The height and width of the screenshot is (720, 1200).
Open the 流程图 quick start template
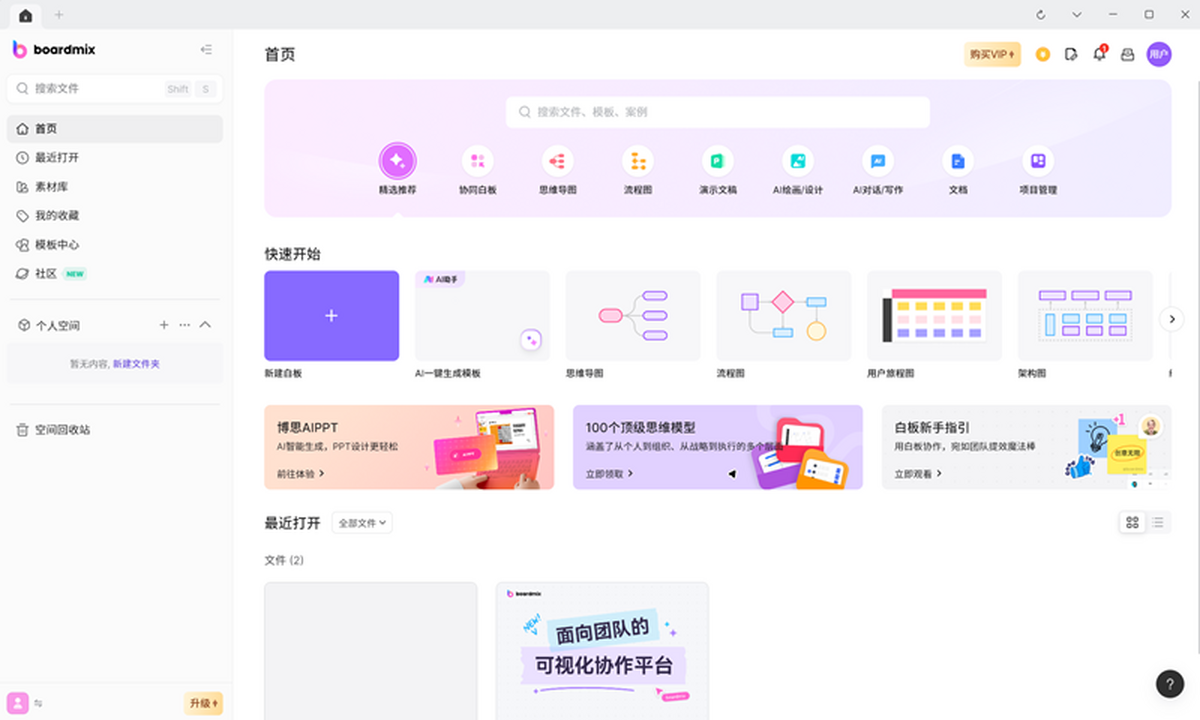point(784,316)
